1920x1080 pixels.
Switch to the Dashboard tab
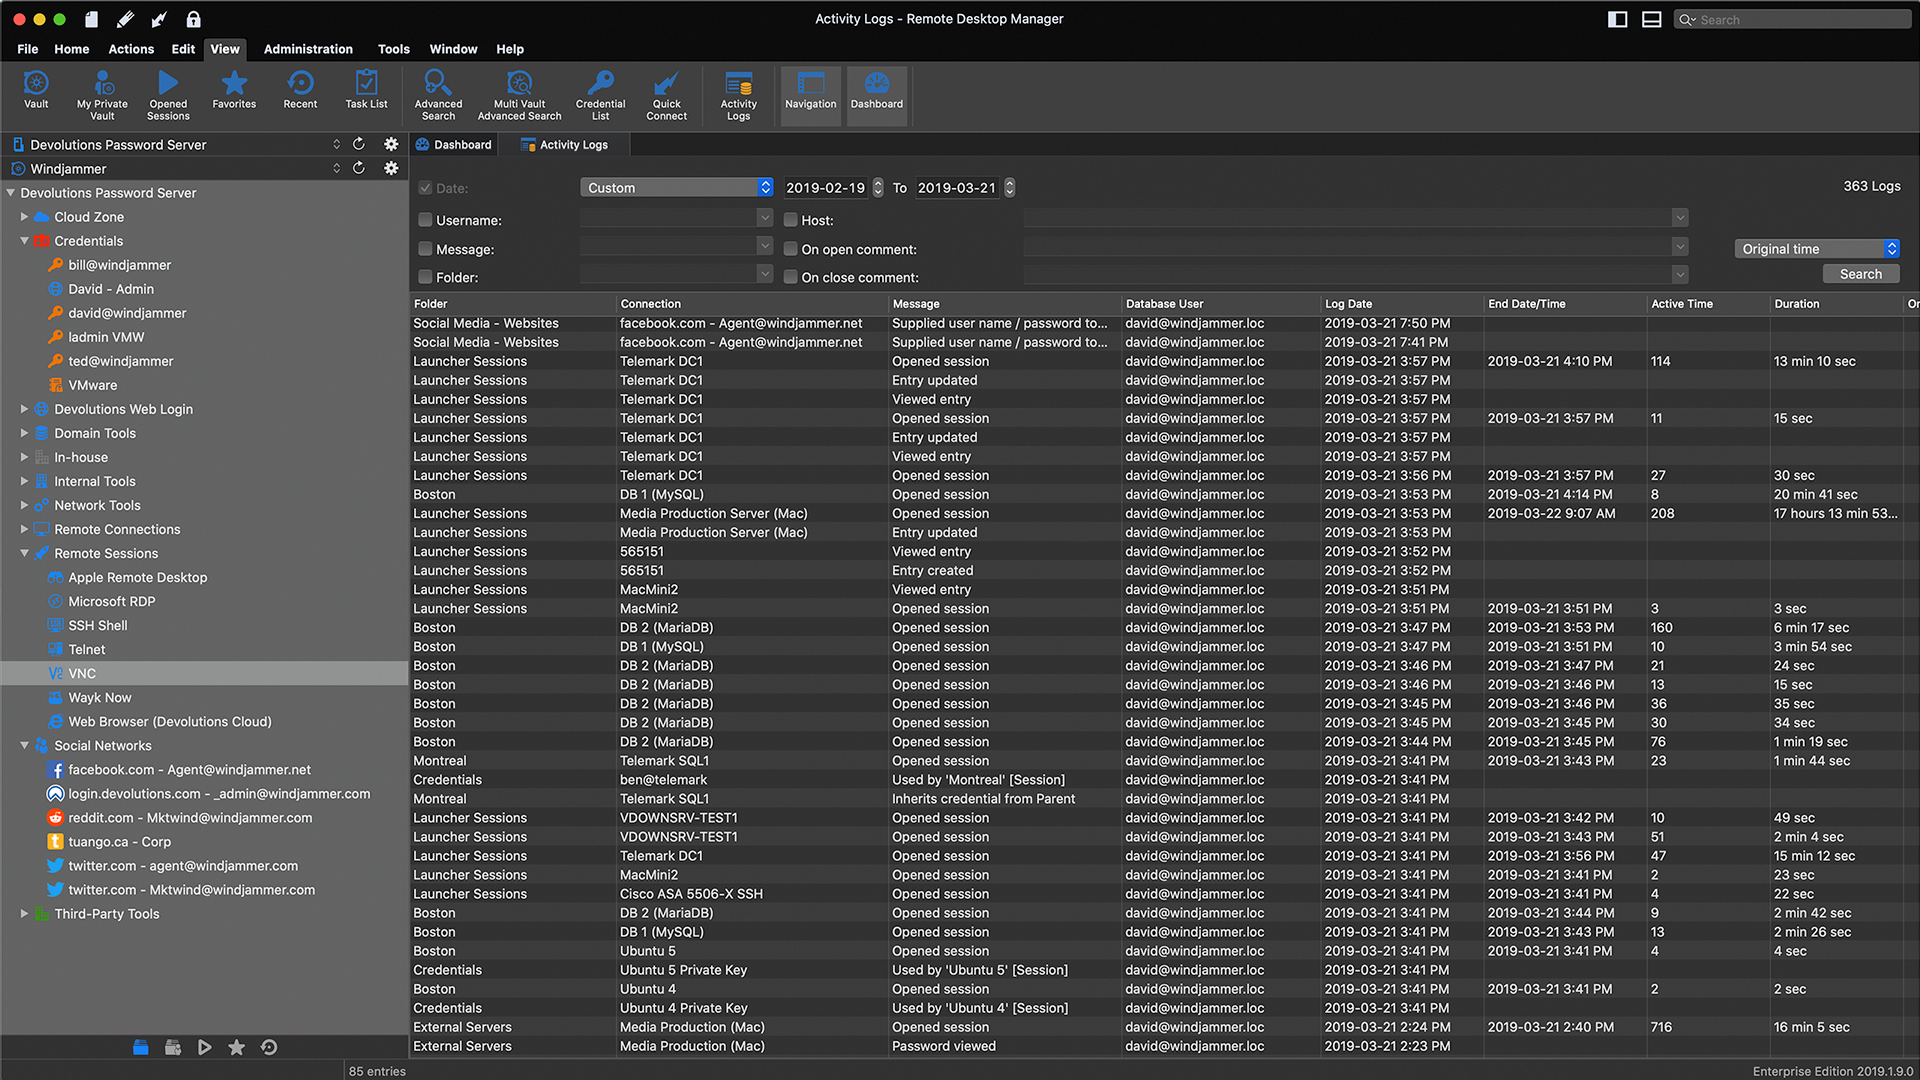click(x=454, y=145)
